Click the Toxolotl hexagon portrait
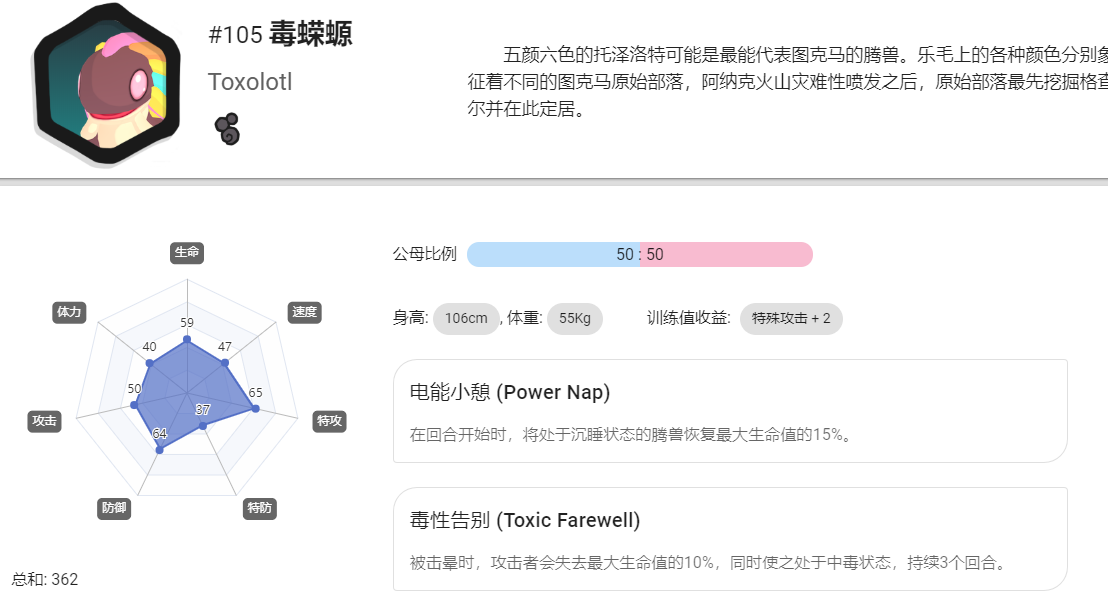 [107, 83]
